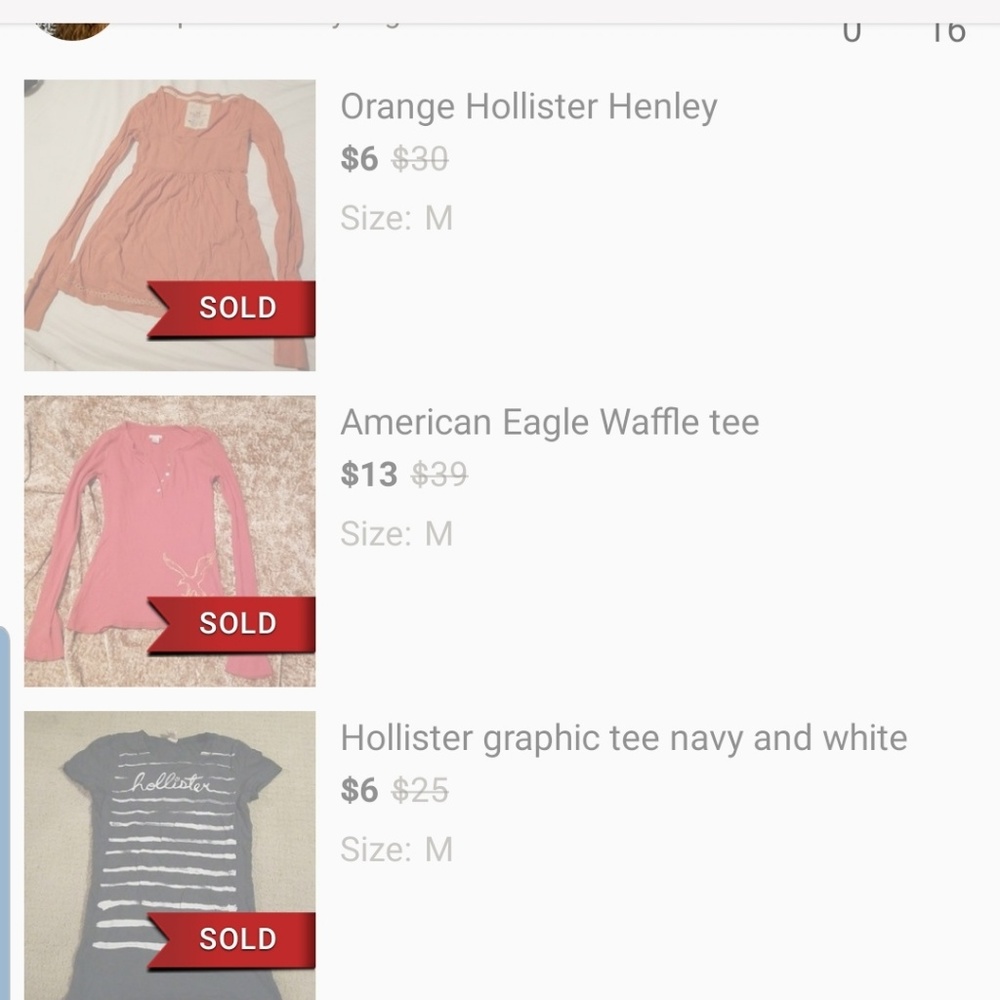Open Hollister graphic tee navy and white title
Viewport: 1000px width, 1000px height.
(623, 738)
